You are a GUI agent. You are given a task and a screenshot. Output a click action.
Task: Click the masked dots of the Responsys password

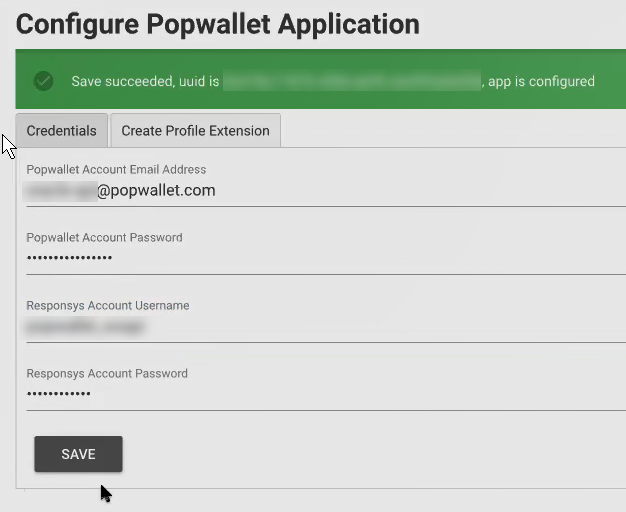59,394
